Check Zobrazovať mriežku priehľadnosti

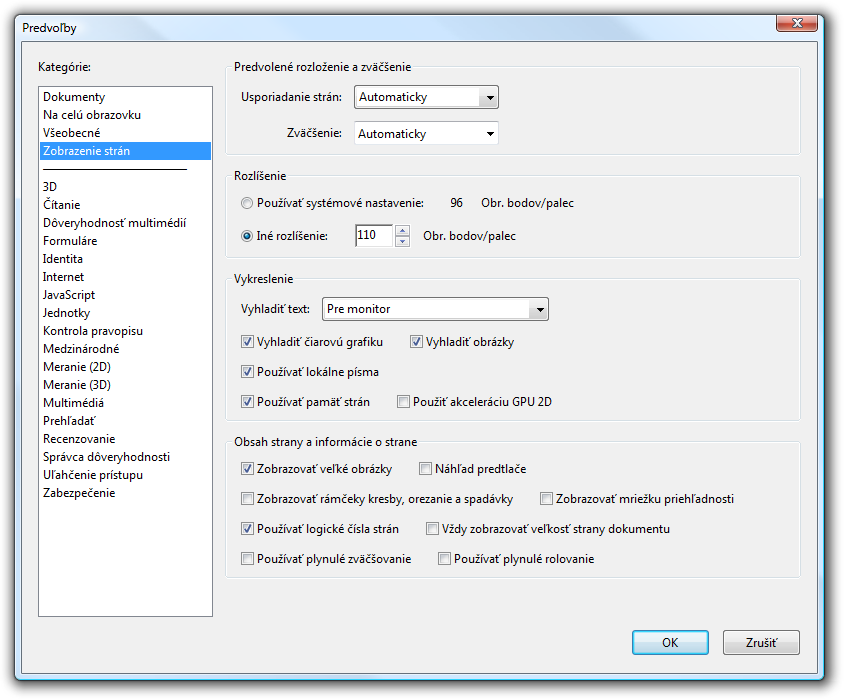click(546, 498)
